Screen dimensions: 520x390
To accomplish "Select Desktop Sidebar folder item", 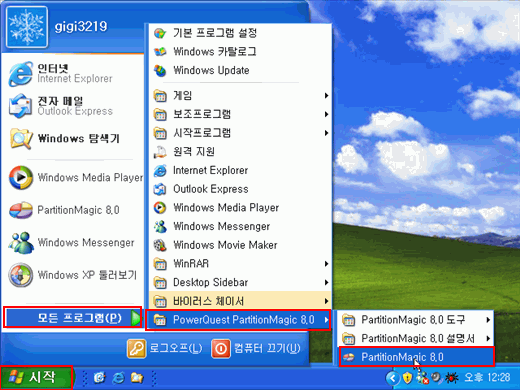I will tap(240, 282).
